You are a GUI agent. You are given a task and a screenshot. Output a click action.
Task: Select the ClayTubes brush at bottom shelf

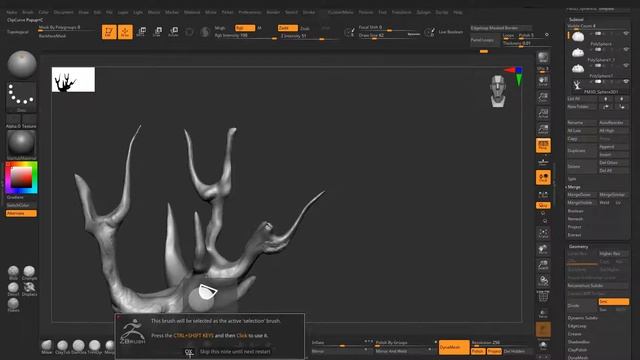[62, 347]
